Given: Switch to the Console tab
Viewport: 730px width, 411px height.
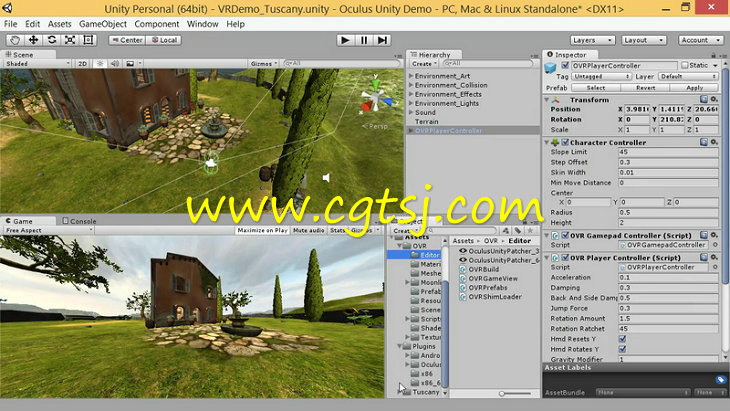Looking at the screenshot, I should click(x=80, y=221).
